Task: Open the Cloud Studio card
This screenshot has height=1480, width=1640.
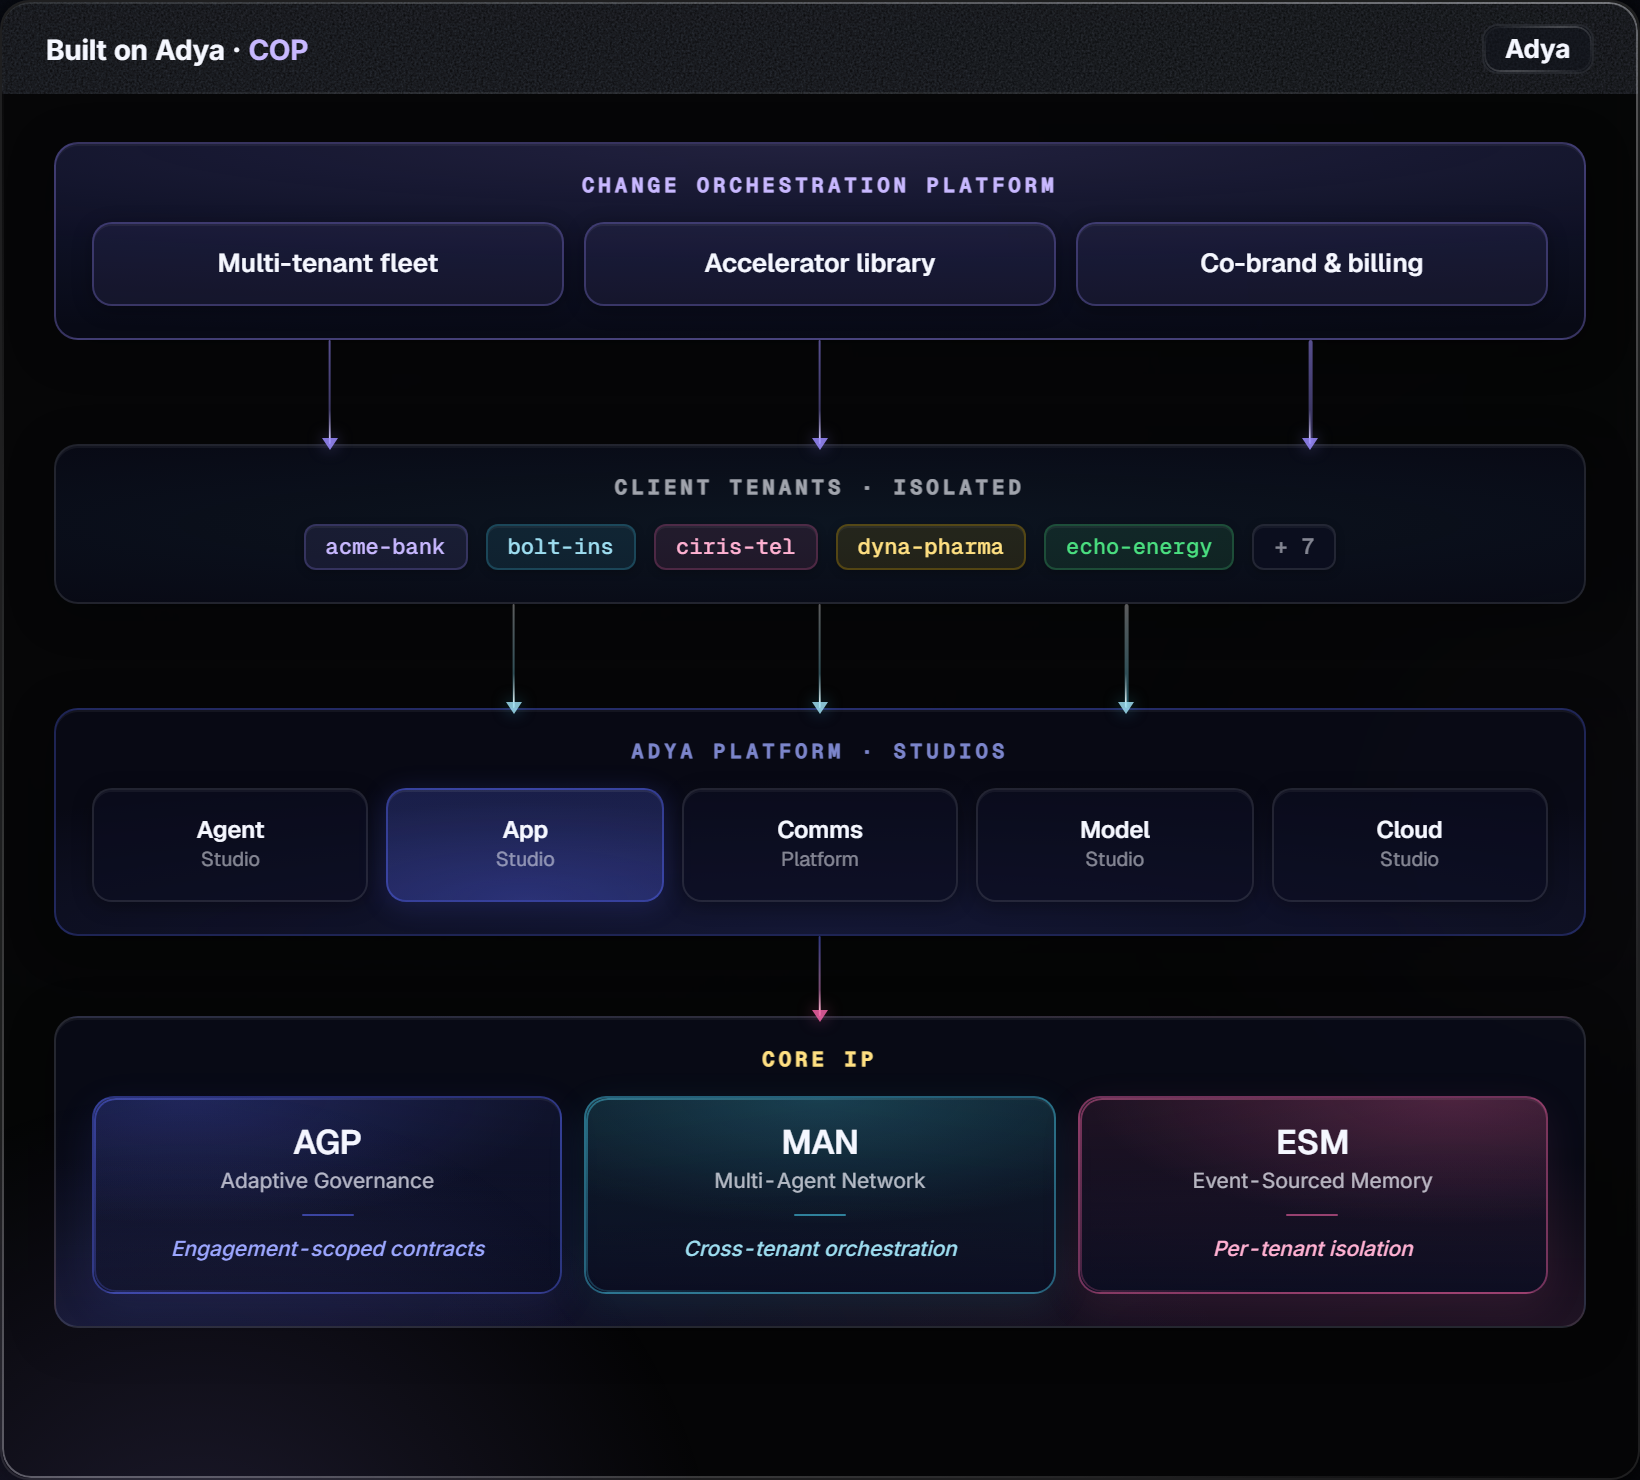Action: click(x=1409, y=845)
